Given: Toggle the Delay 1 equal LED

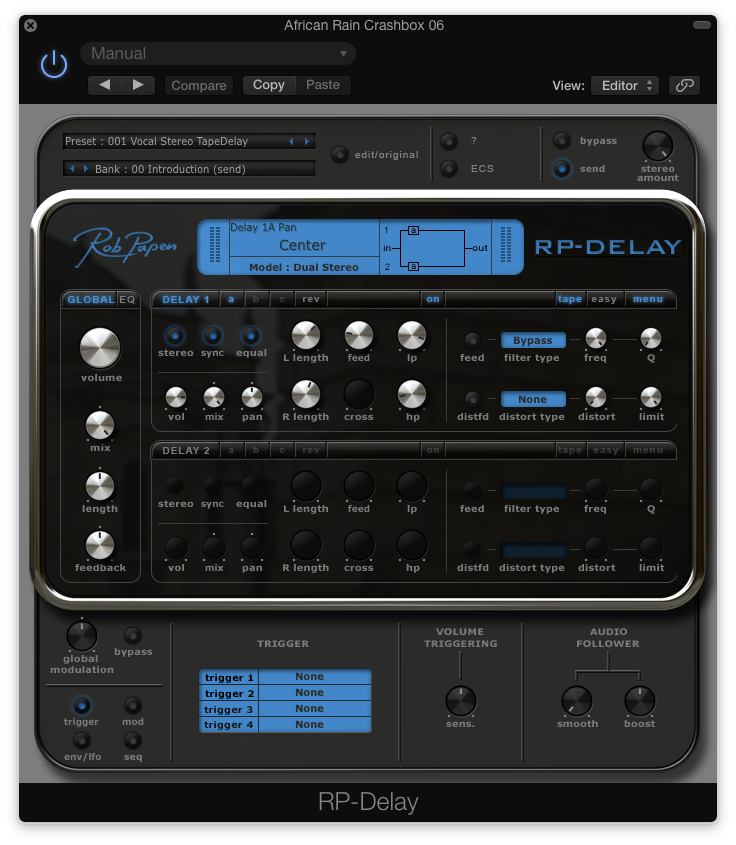Looking at the screenshot, I should [250, 336].
